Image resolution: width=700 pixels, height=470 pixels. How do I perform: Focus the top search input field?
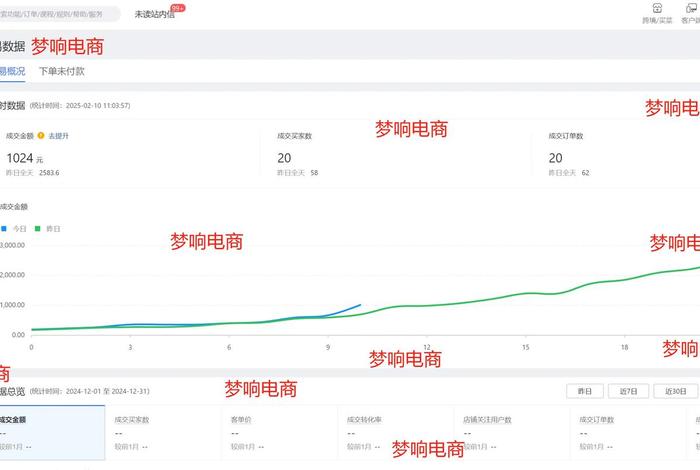[x=58, y=14]
